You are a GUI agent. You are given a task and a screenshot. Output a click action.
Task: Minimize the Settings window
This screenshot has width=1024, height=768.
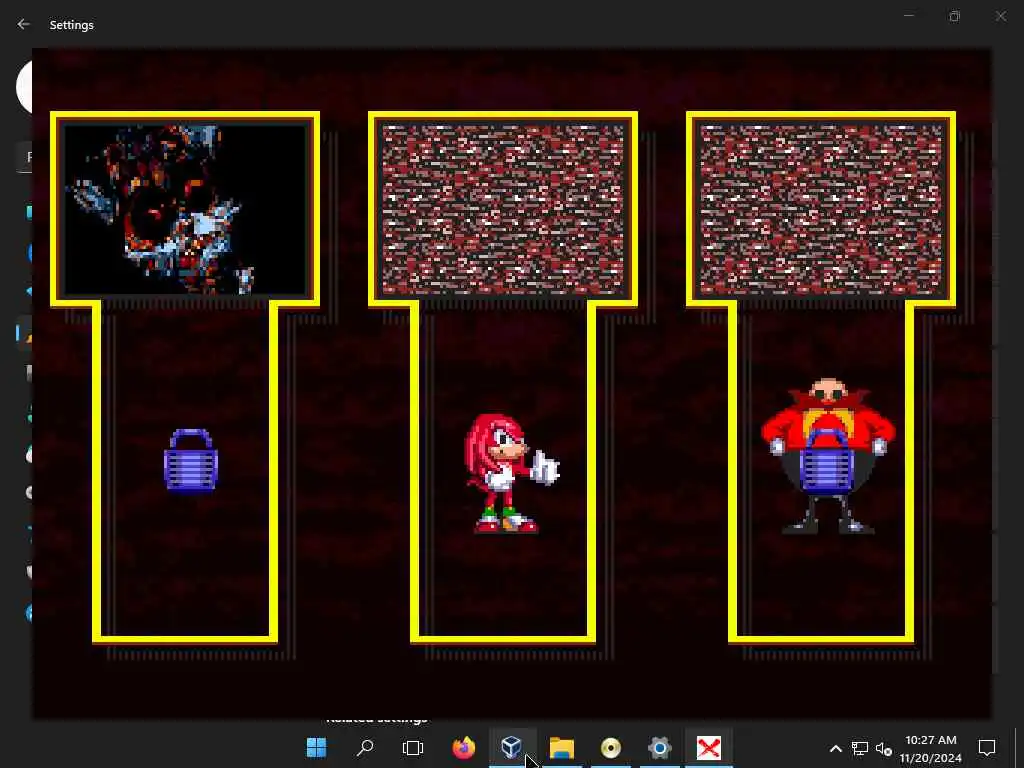(x=908, y=16)
